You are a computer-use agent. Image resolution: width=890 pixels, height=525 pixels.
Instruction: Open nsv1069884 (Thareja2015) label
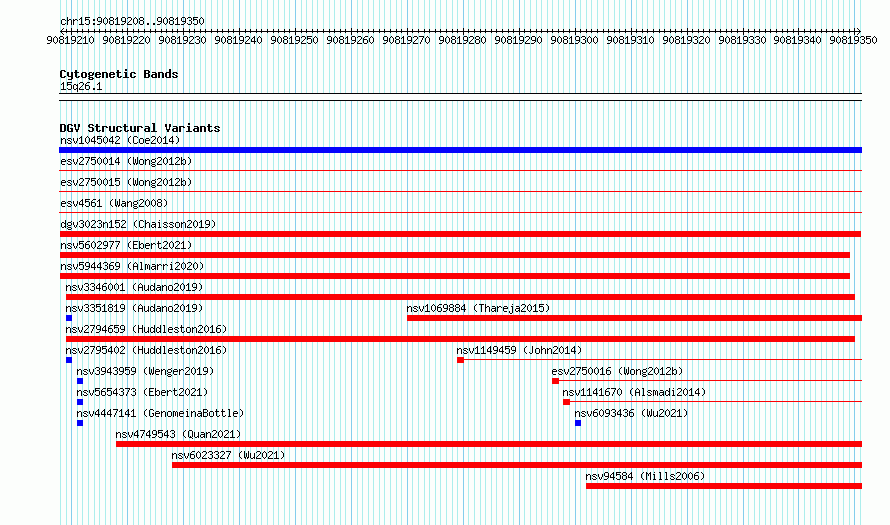(x=478, y=308)
